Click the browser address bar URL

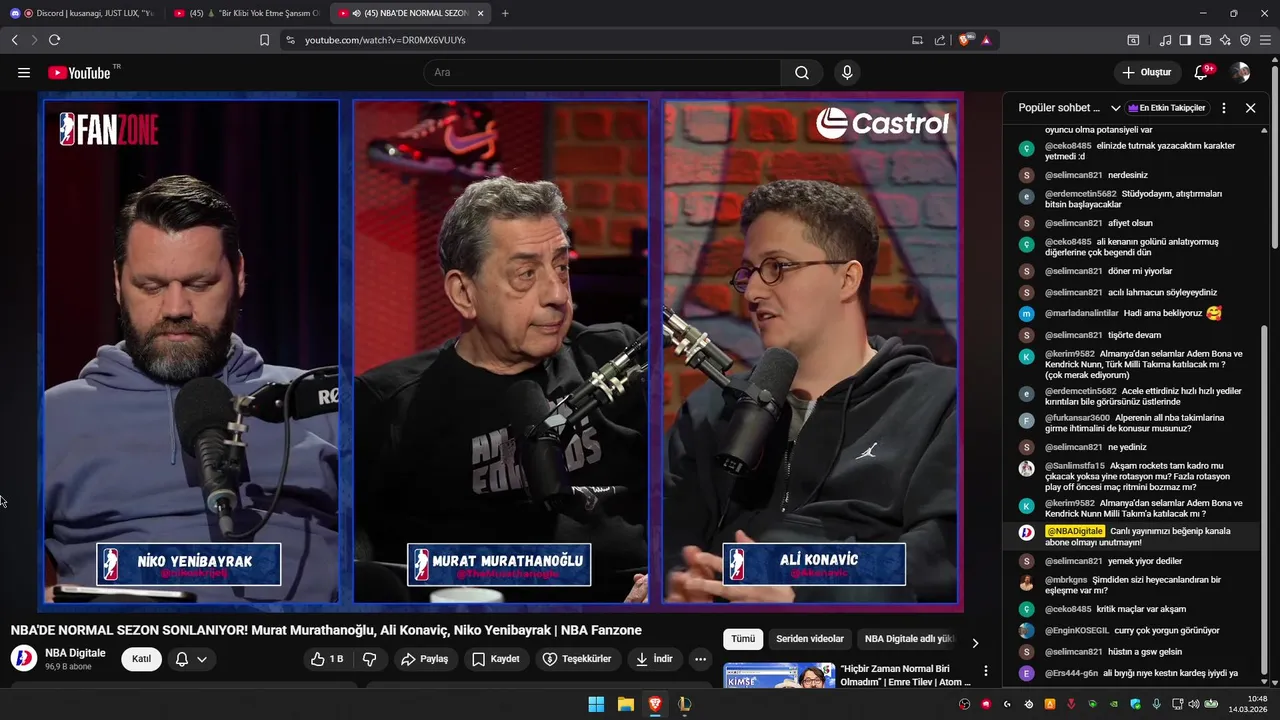point(385,40)
